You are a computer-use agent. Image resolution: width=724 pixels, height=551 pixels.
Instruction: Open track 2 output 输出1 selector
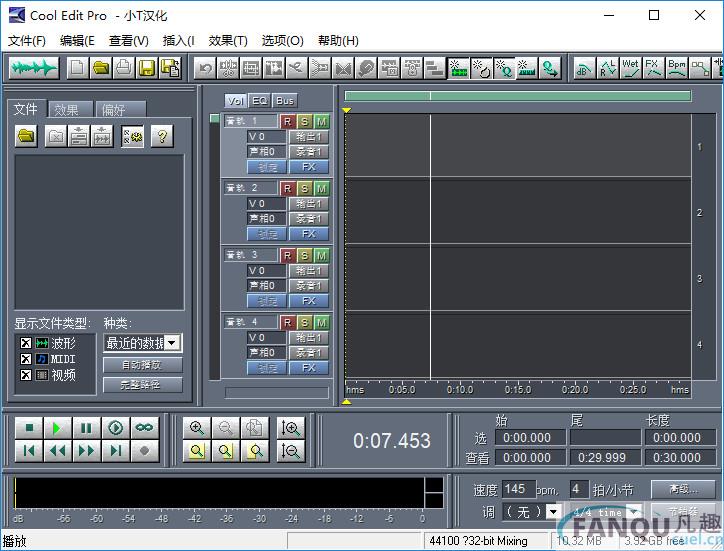click(309, 204)
